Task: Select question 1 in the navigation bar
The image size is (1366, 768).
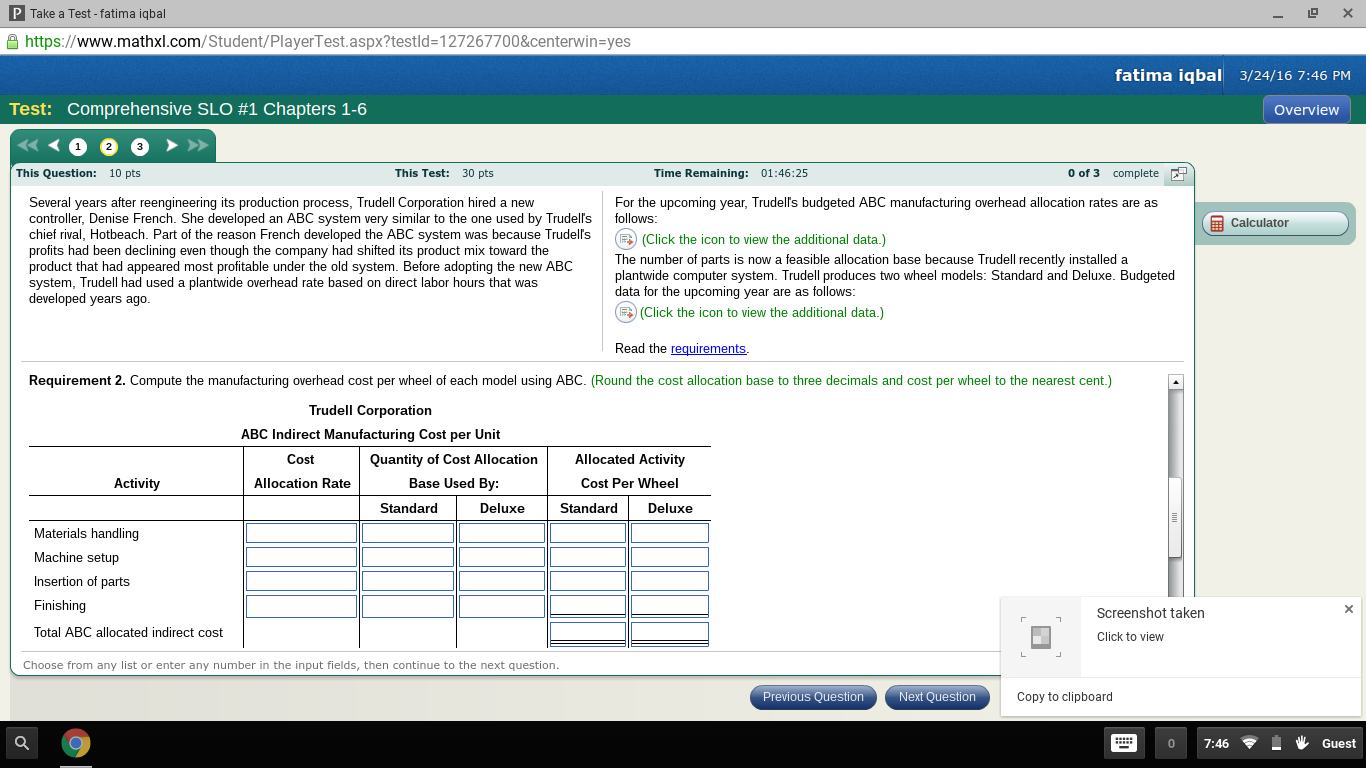Action: 78,146
